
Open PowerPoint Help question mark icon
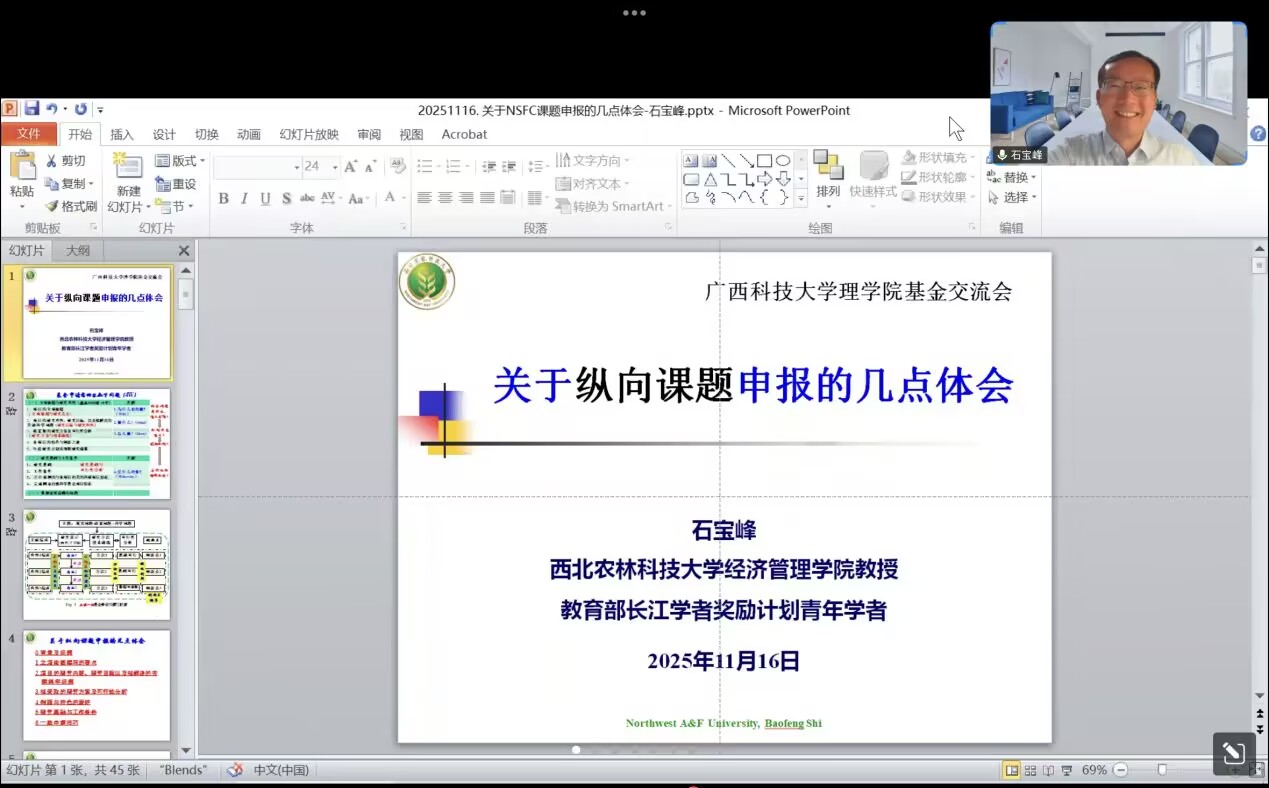(1258, 134)
